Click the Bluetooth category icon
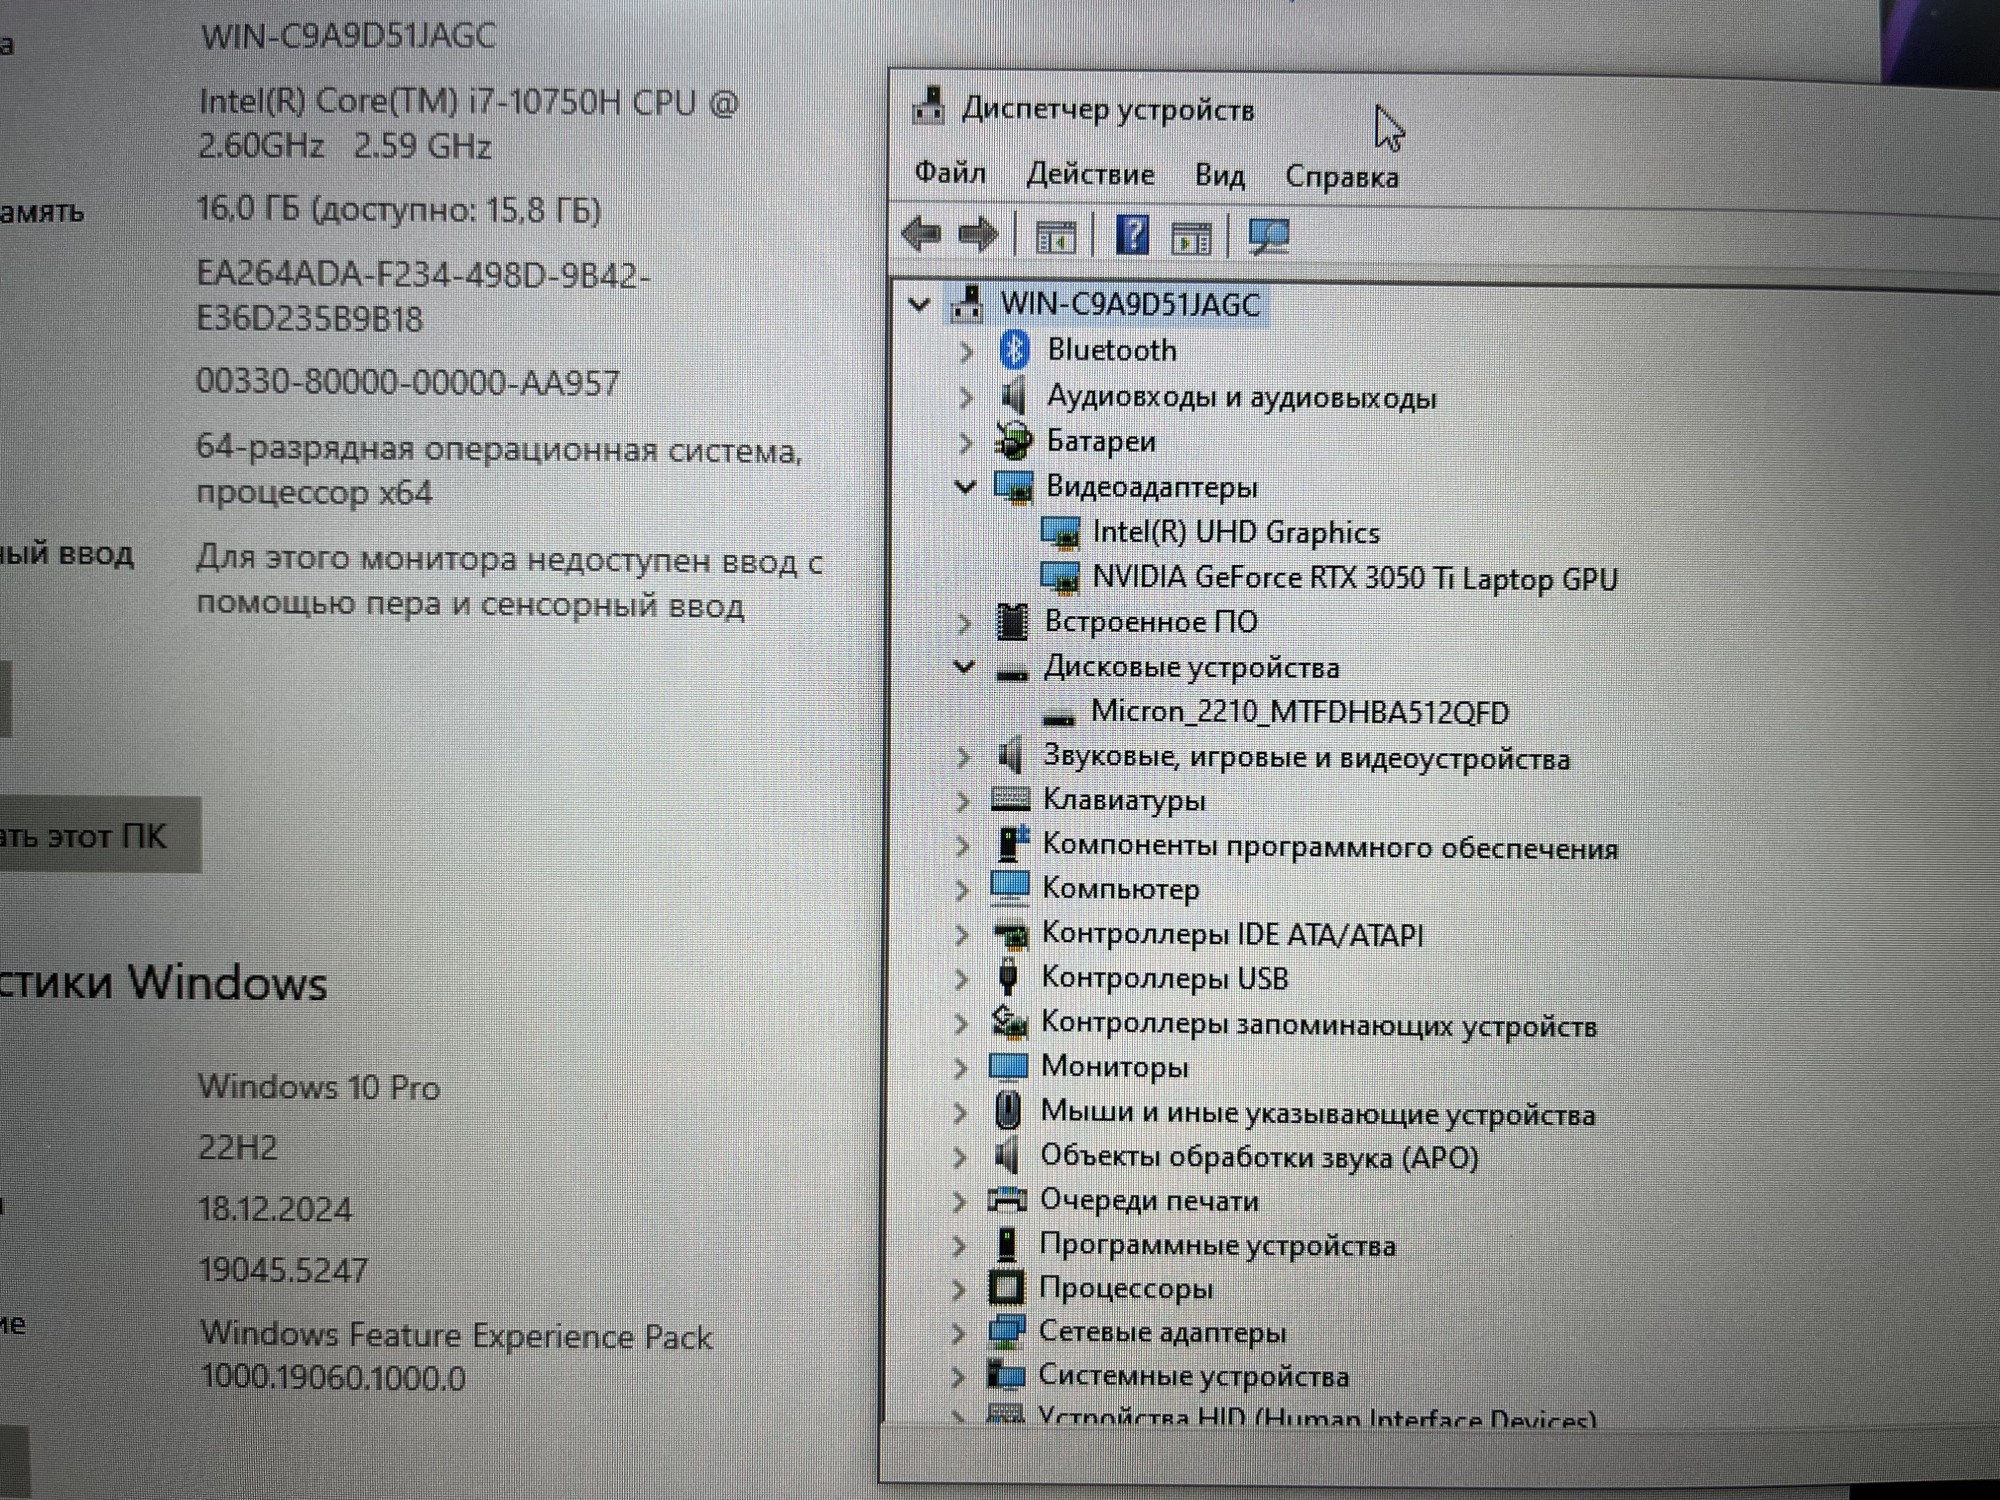This screenshot has width=2000, height=1500. coord(1015,350)
